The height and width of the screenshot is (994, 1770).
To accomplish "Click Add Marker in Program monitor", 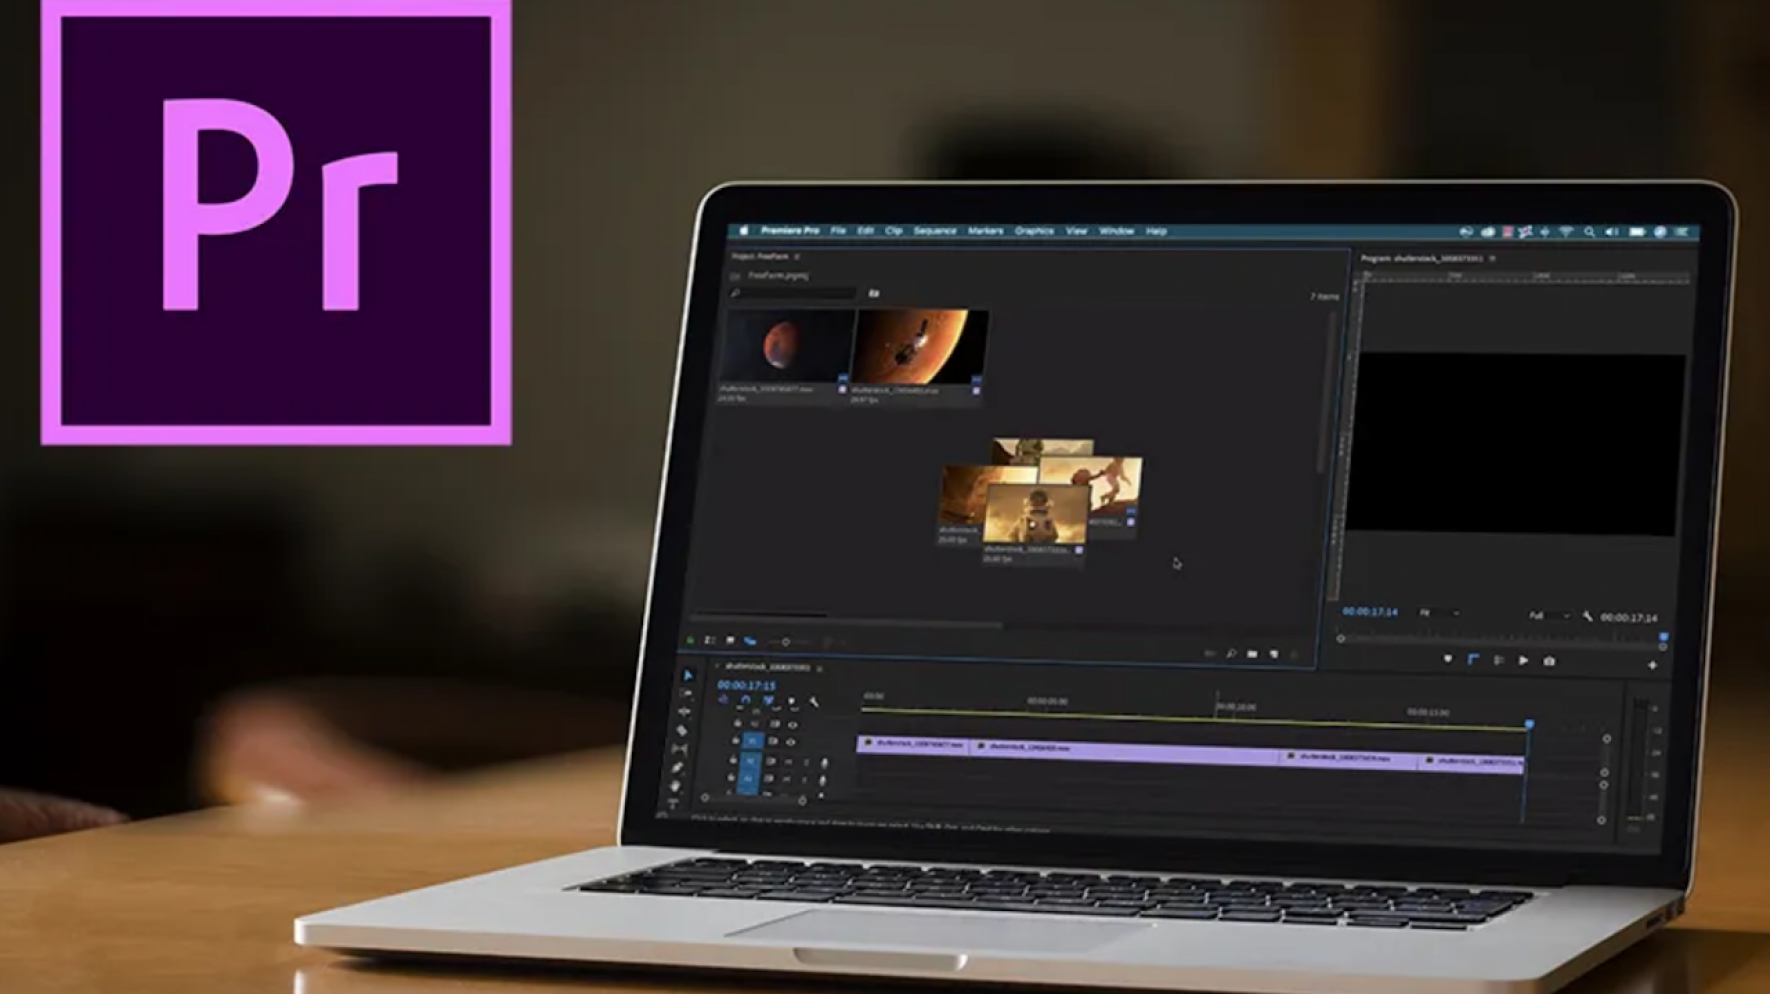I will (x=1447, y=660).
